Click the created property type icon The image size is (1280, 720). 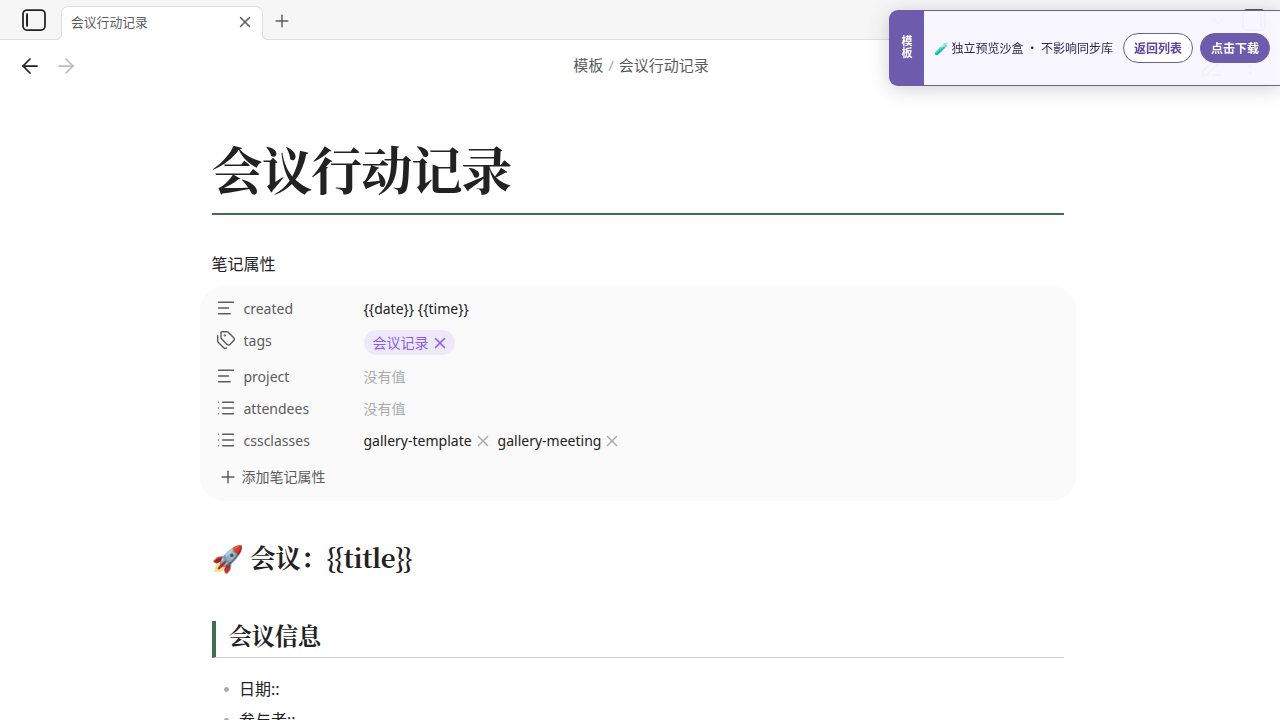coord(226,308)
